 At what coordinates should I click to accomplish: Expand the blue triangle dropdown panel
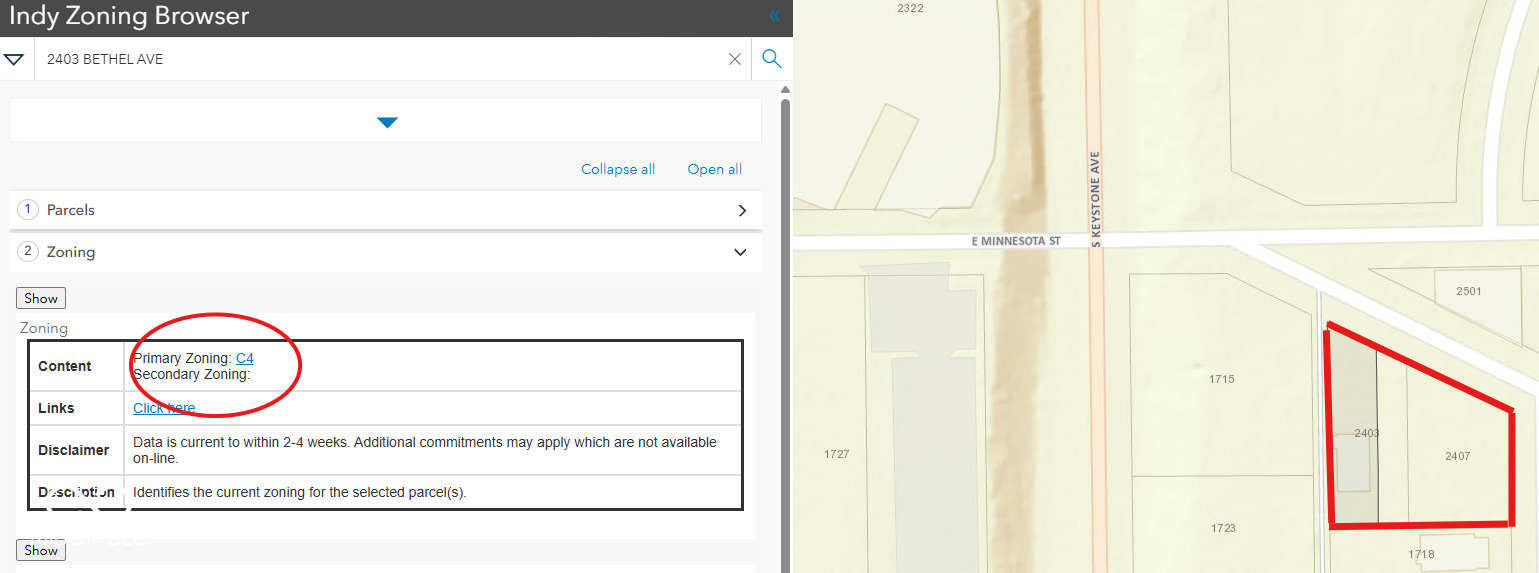click(388, 122)
